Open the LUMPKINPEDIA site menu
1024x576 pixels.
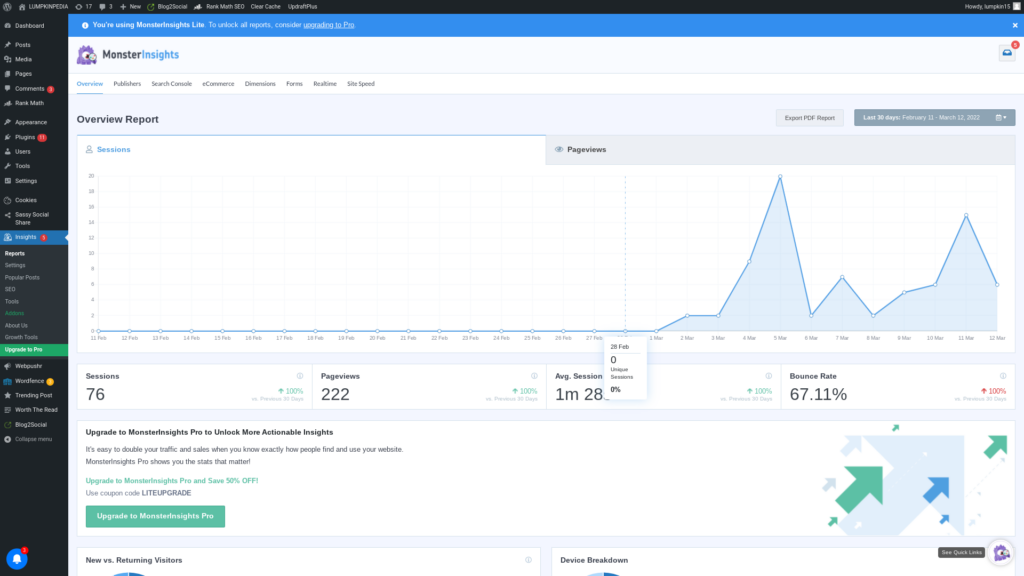[42, 7]
